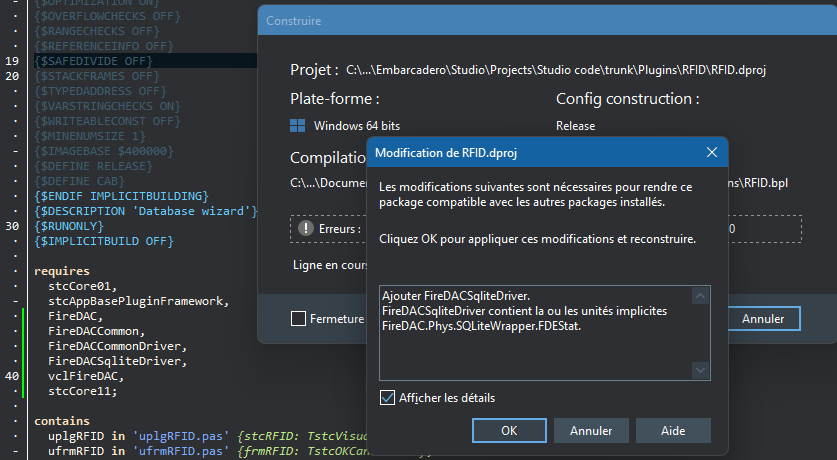Click the details box scroll down arrow
The height and width of the screenshot is (460, 837).
(x=701, y=370)
